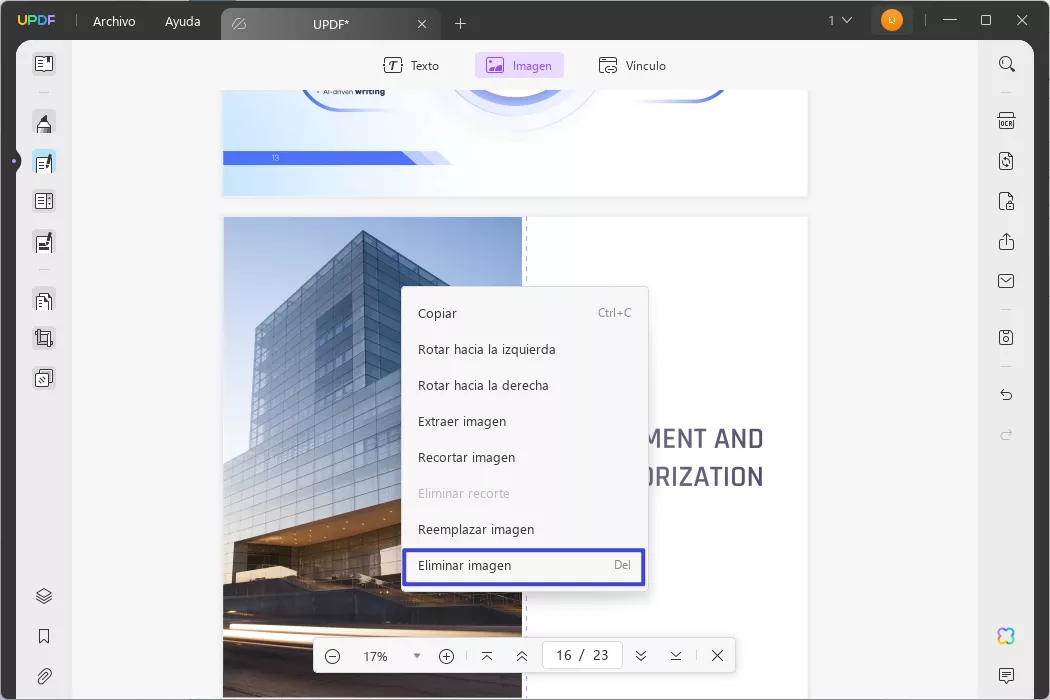Switch to Comment highlighter mode

click(x=44, y=123)
